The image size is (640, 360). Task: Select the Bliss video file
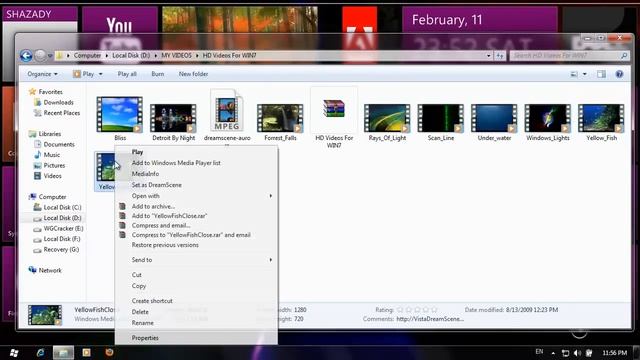pyautogui.click(x=120, y=118)
